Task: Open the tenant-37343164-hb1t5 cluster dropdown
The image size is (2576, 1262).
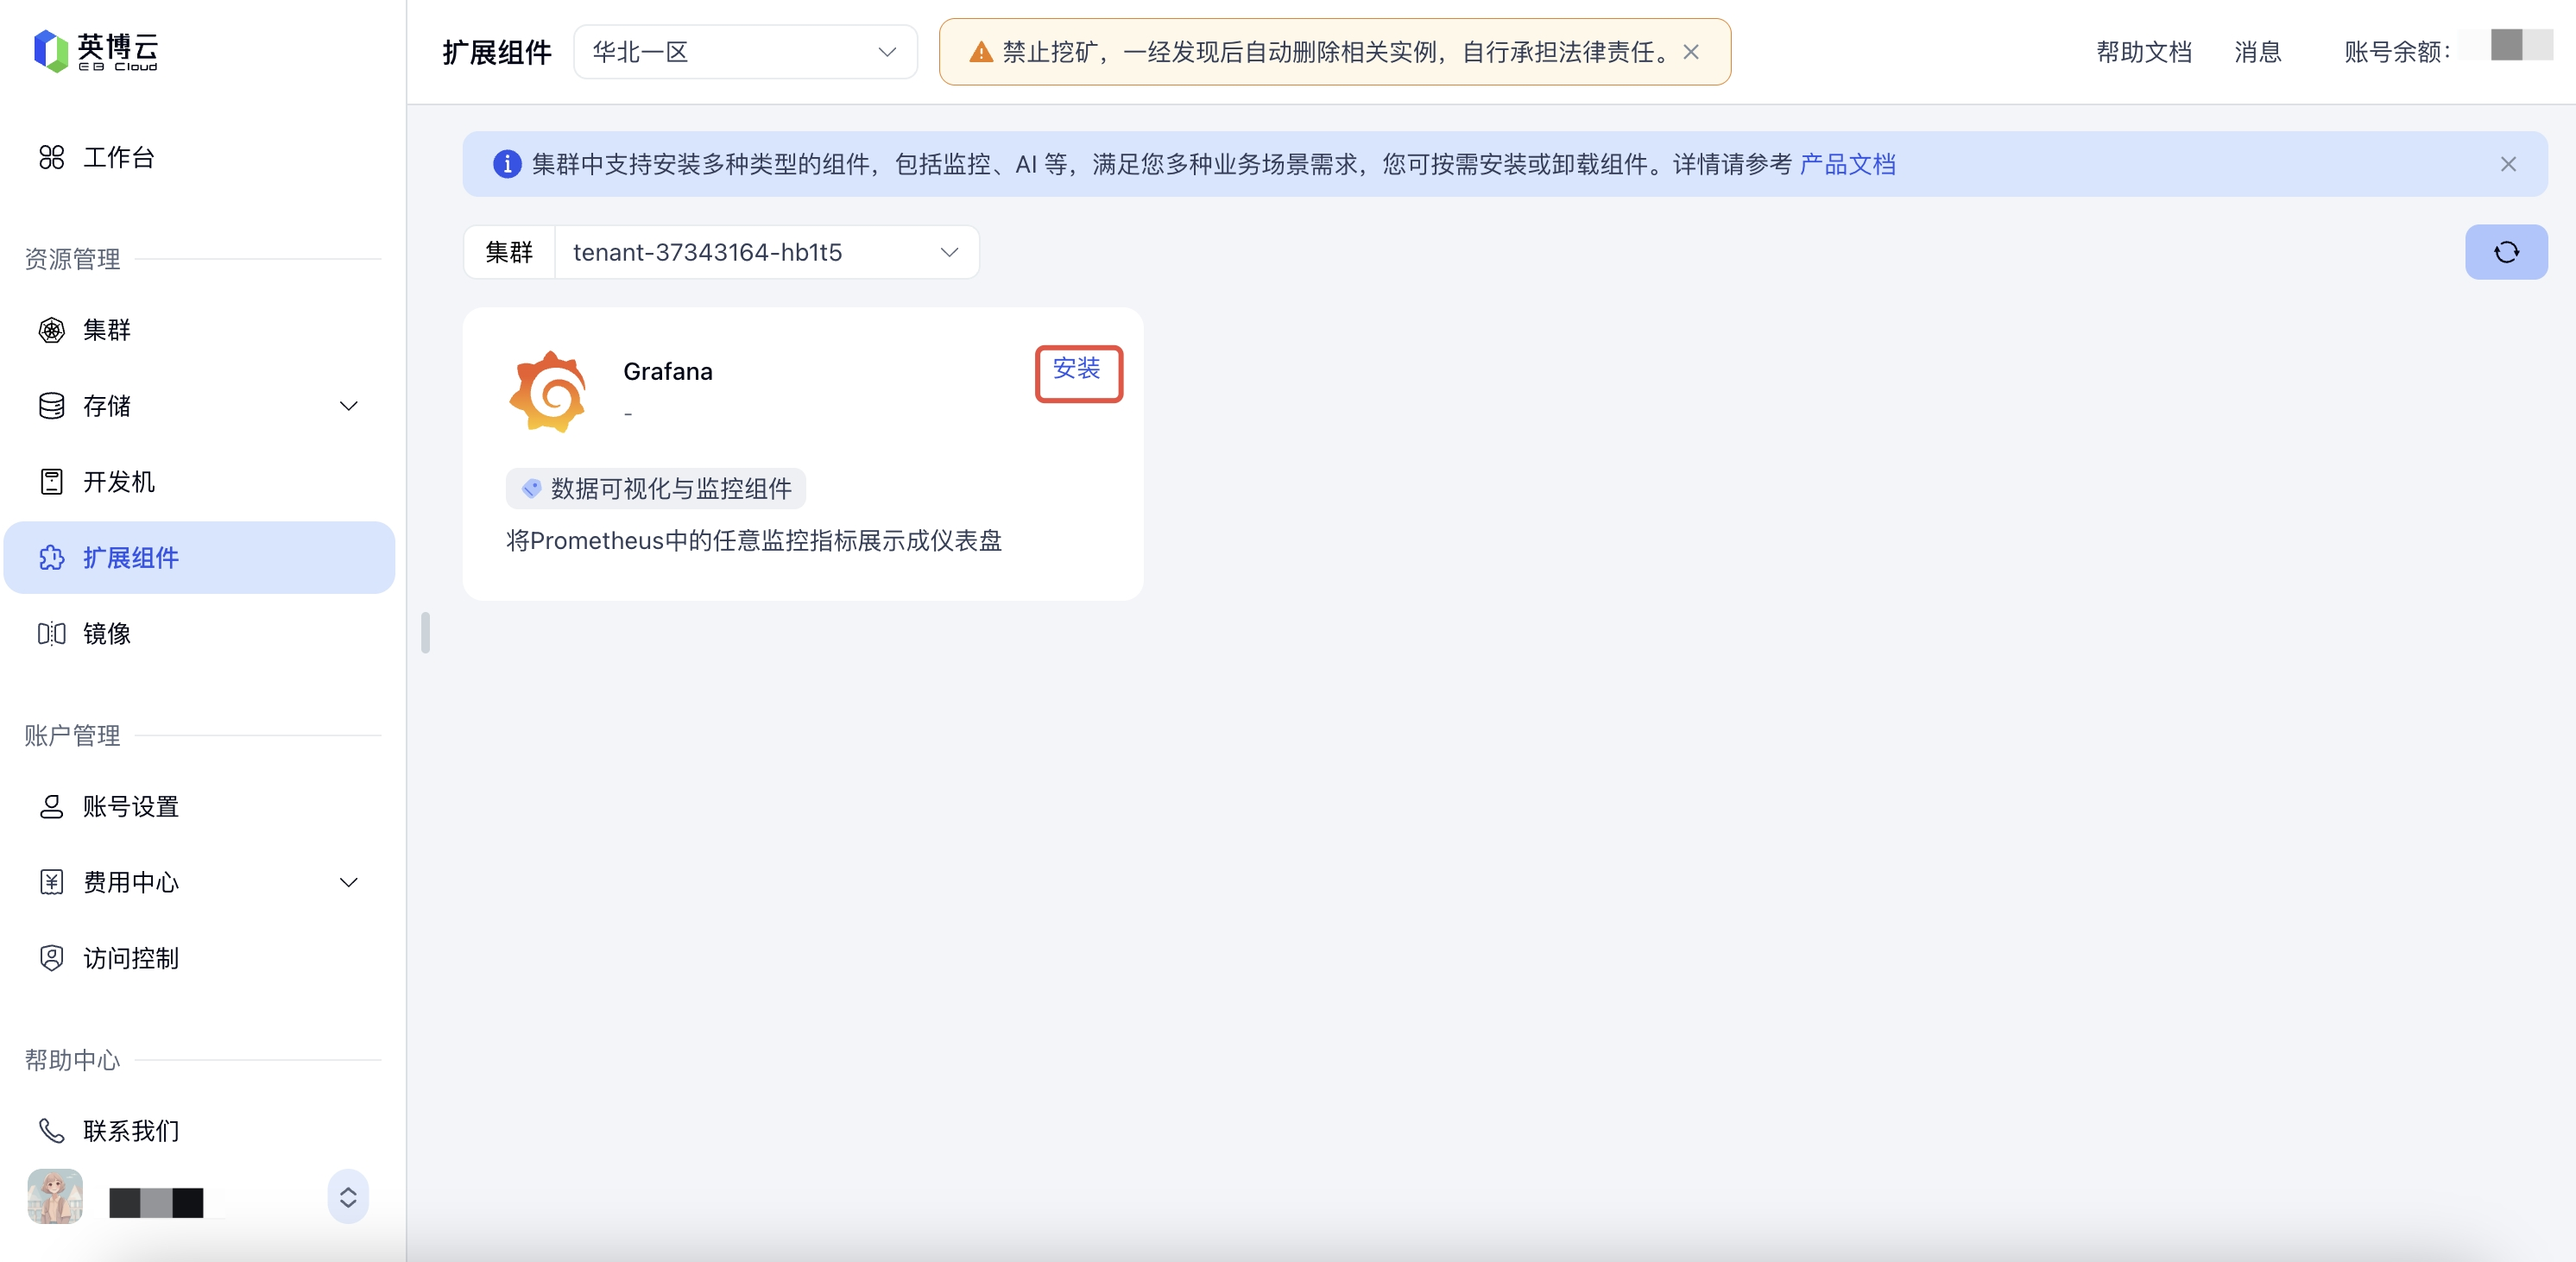Action: point(766,252)
